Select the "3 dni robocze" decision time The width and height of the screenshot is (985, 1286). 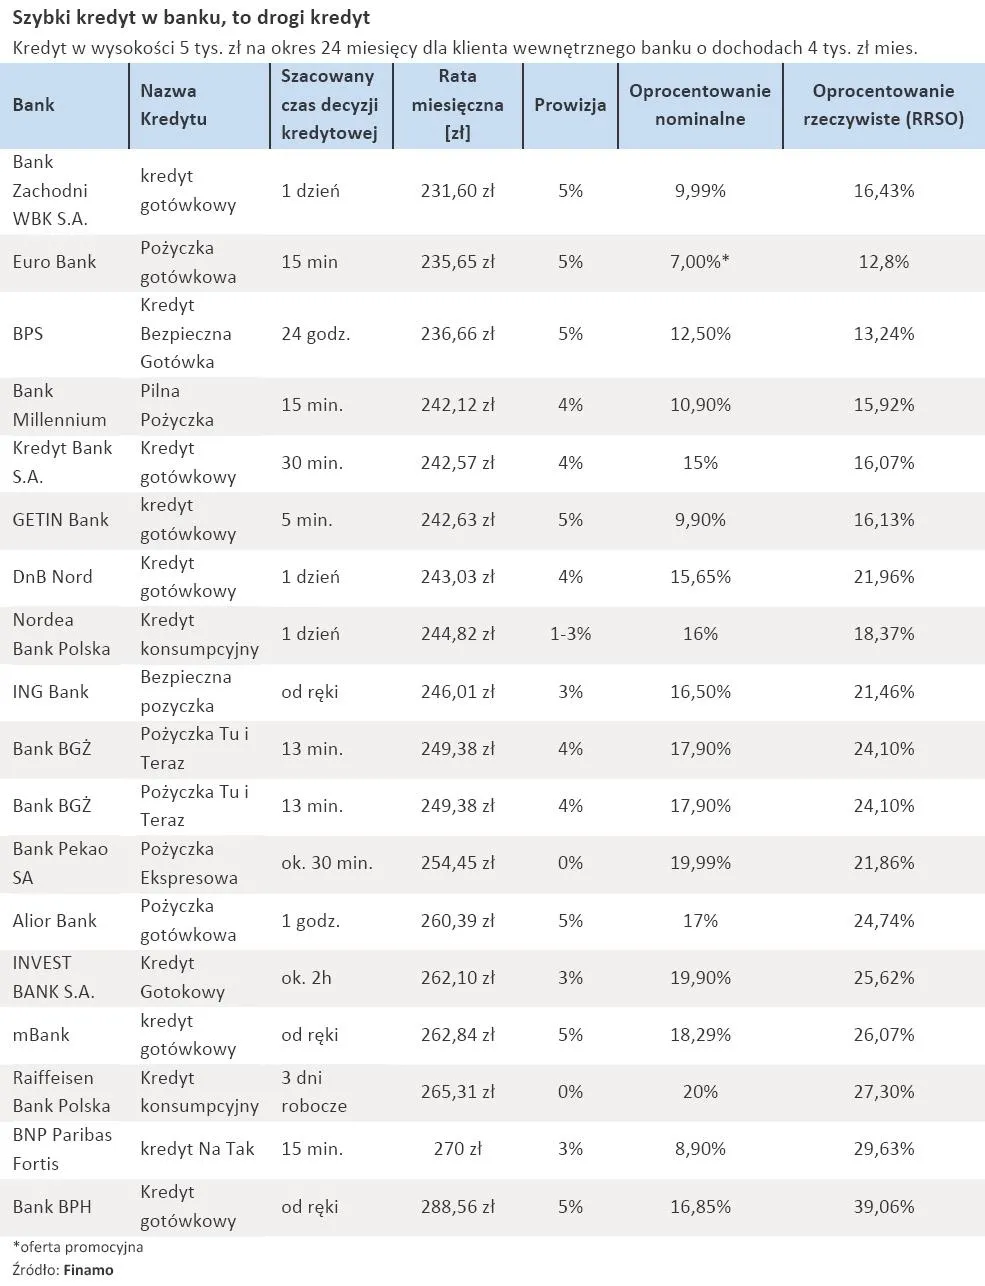(x=313, y=1092)
